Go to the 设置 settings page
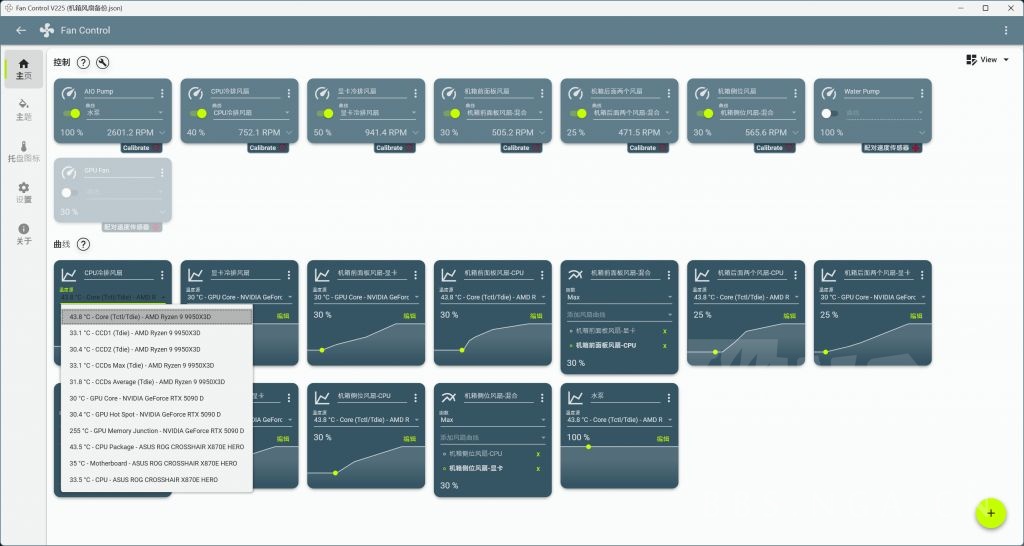 pos(24,193)
